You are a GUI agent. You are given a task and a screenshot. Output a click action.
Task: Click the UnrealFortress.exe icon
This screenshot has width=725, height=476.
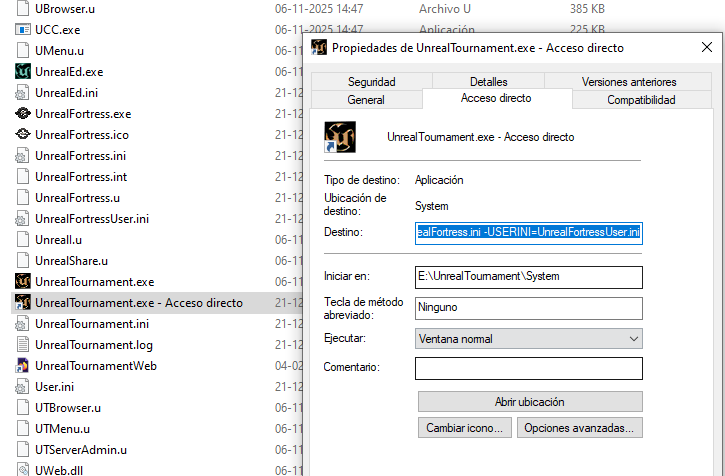(x=23, y=114)
